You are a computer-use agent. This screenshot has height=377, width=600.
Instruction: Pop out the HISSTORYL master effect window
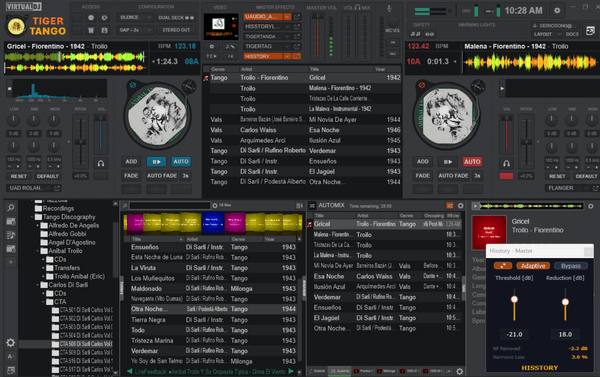pos(297,27)
